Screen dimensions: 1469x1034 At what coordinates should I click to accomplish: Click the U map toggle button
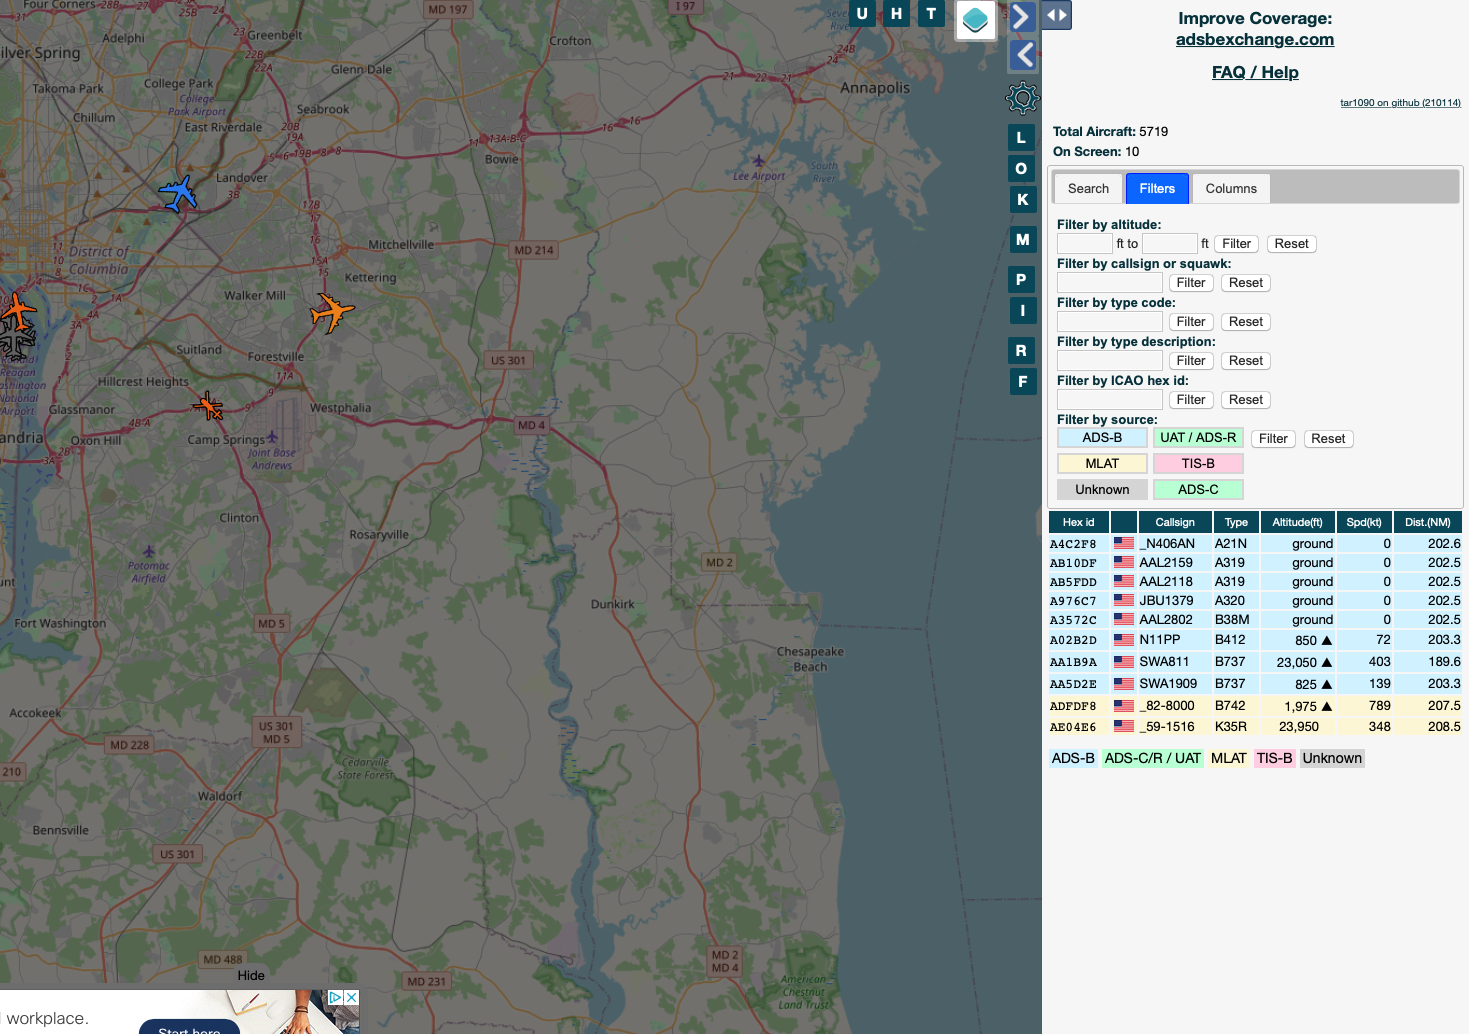tap(861, 13)
